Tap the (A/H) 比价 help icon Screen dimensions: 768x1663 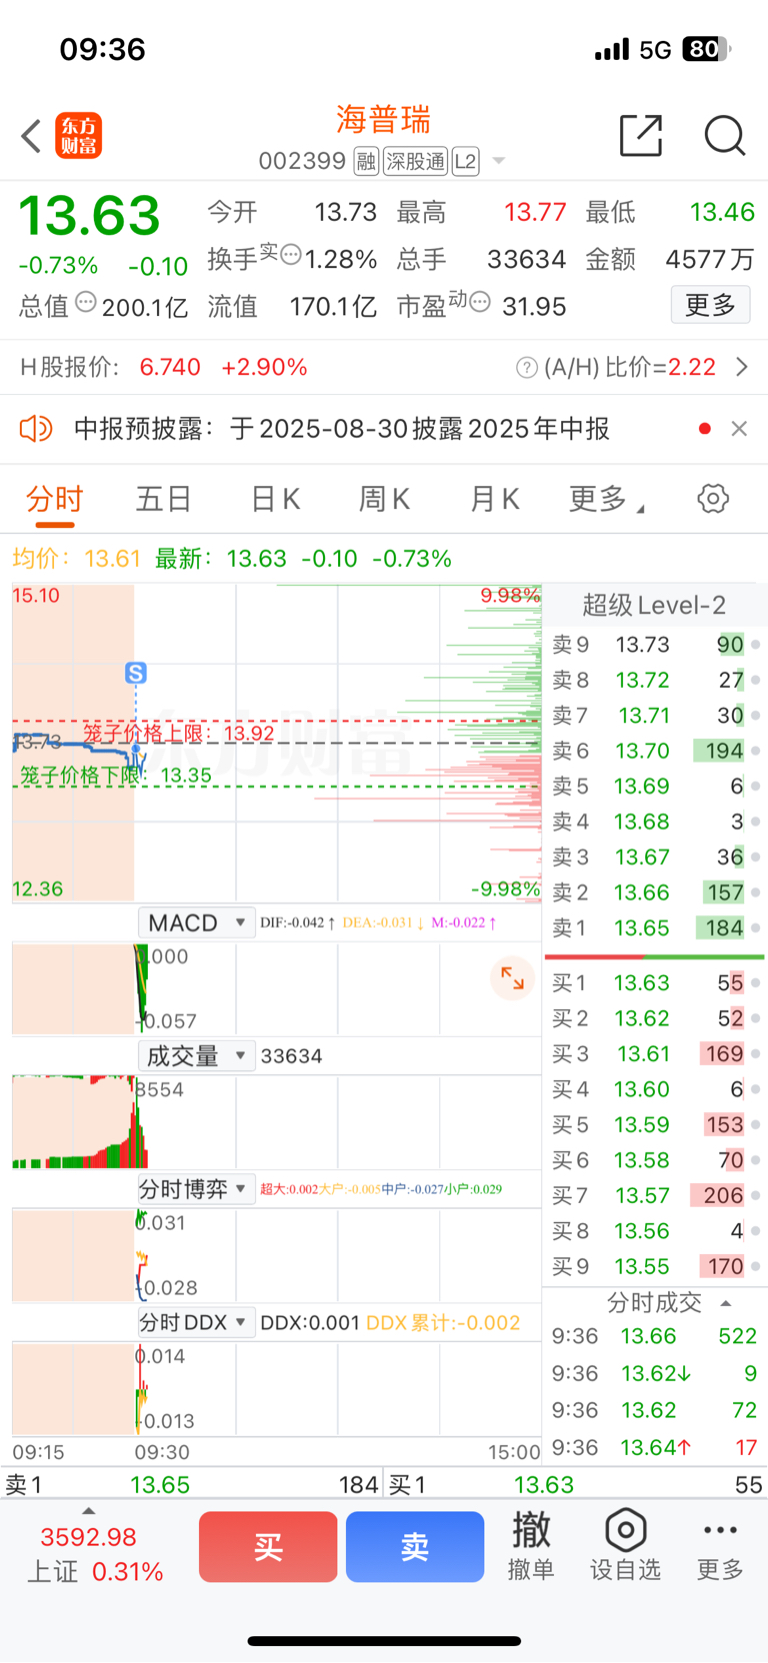click(527, 368)
